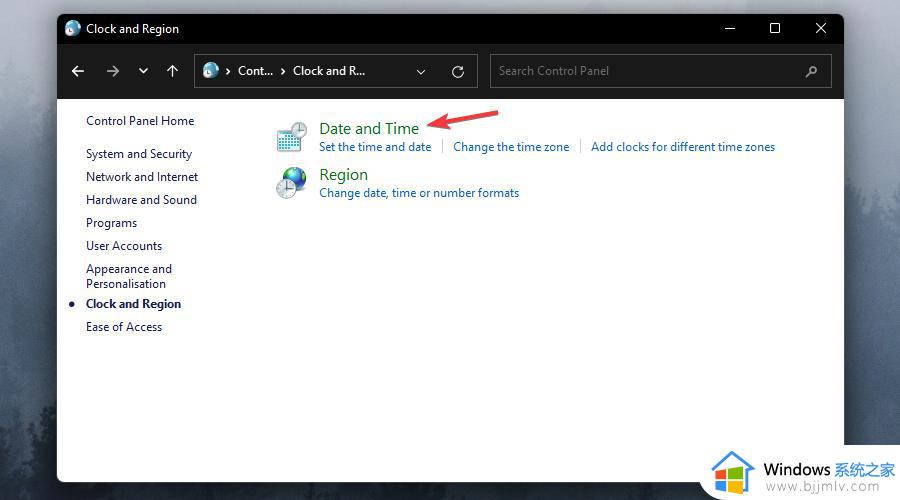Open Network and Internet category

pos(142,177)
